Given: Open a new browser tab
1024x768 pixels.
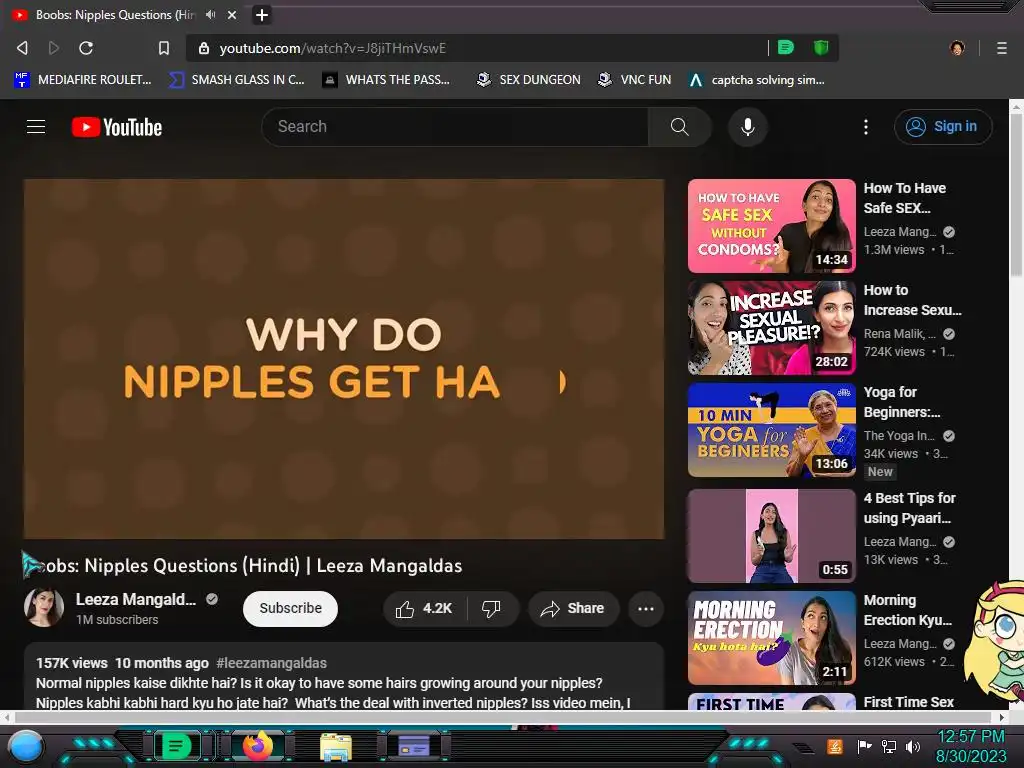Looking at the screenshot, I should tap(262, 14).
